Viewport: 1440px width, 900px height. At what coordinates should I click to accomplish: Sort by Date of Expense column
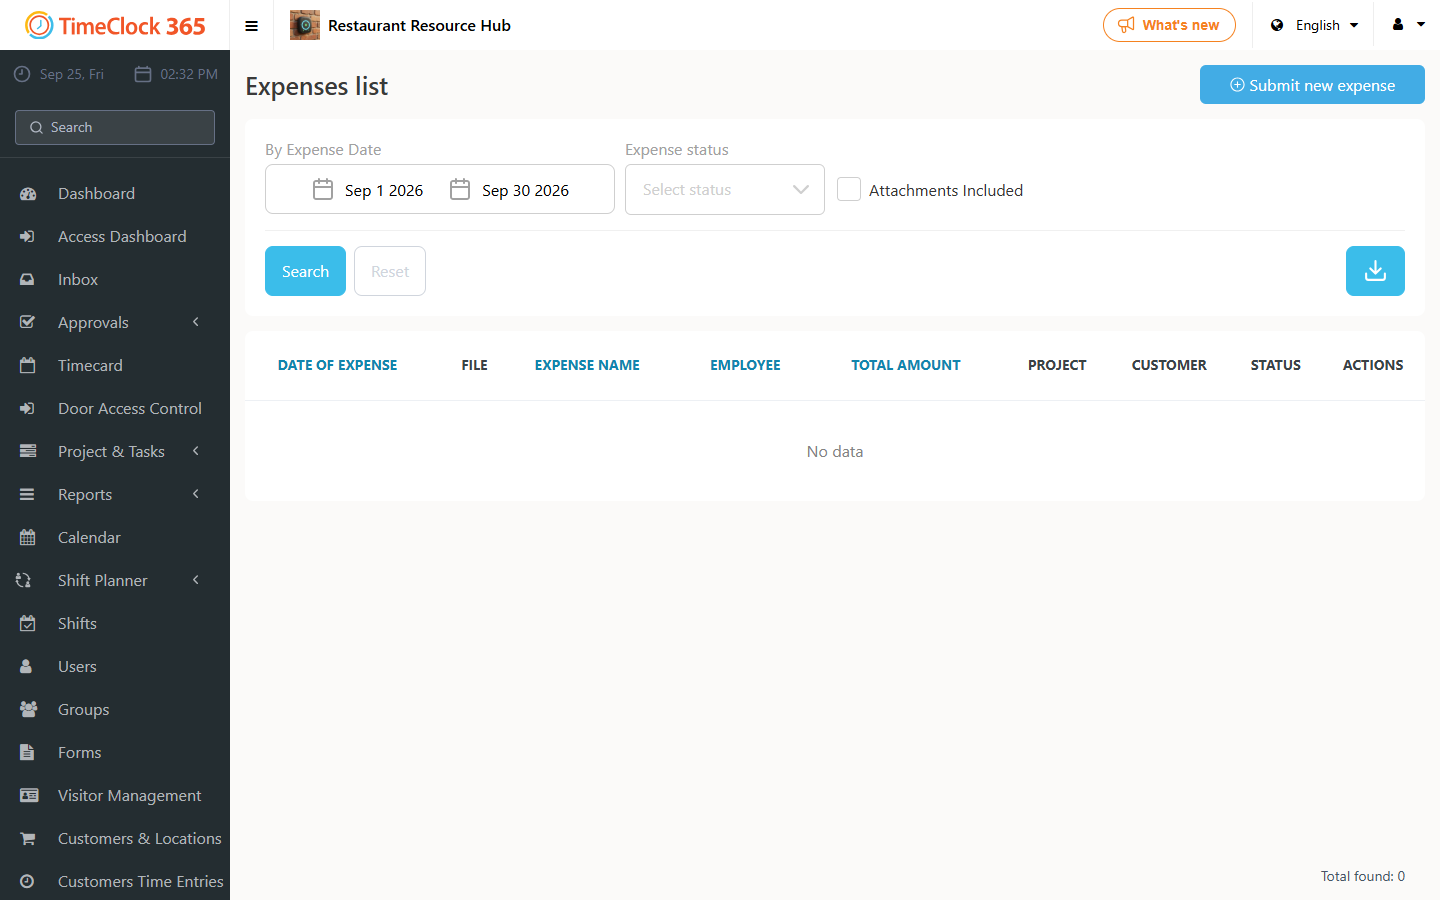click(337, 365)
